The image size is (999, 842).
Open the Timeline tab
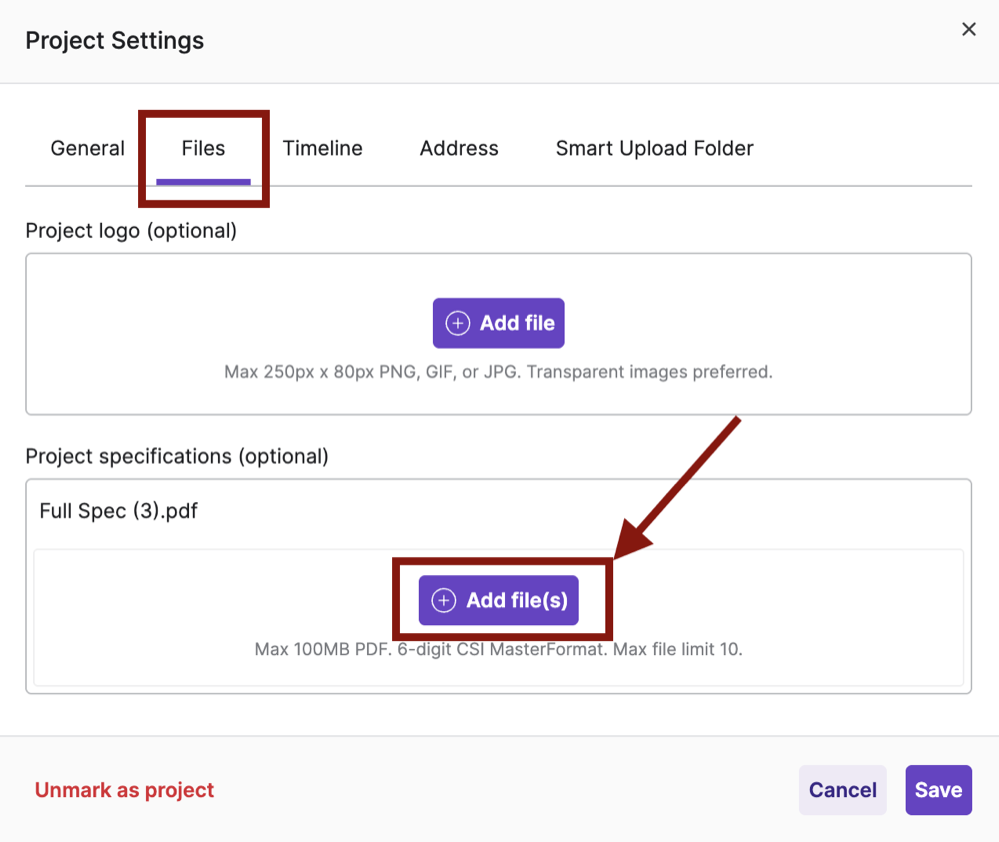[x=322, y=148]
